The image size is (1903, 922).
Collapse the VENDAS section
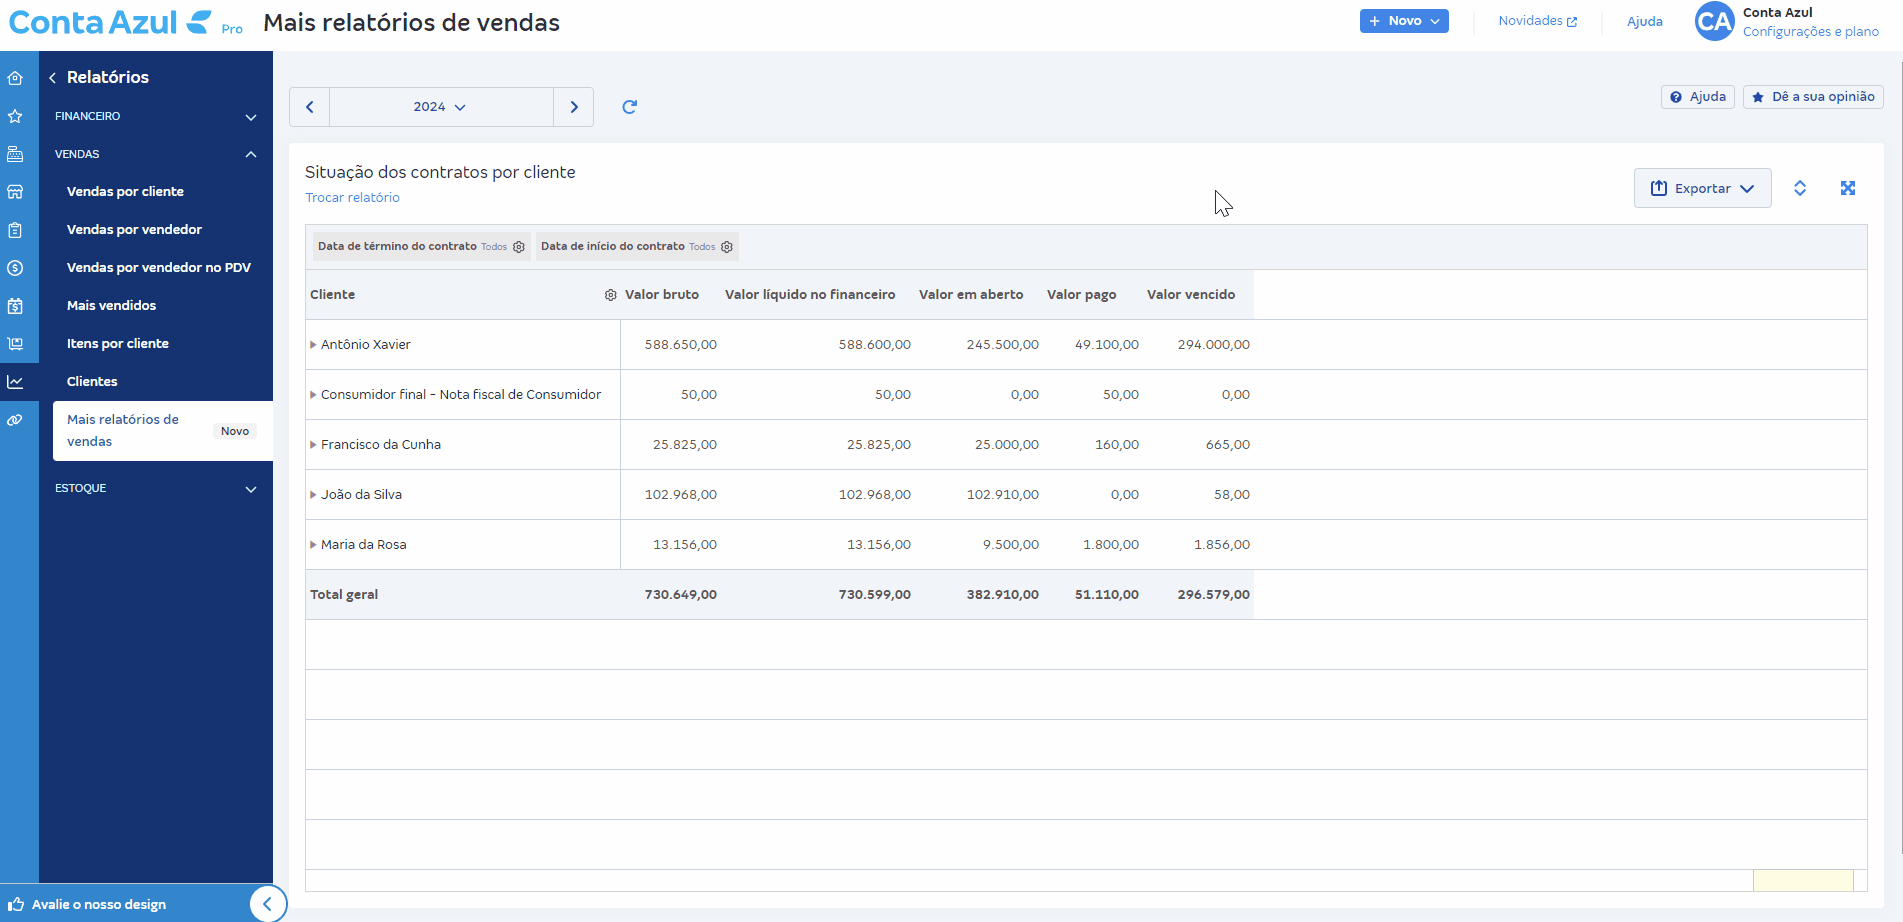coord(156,154)
